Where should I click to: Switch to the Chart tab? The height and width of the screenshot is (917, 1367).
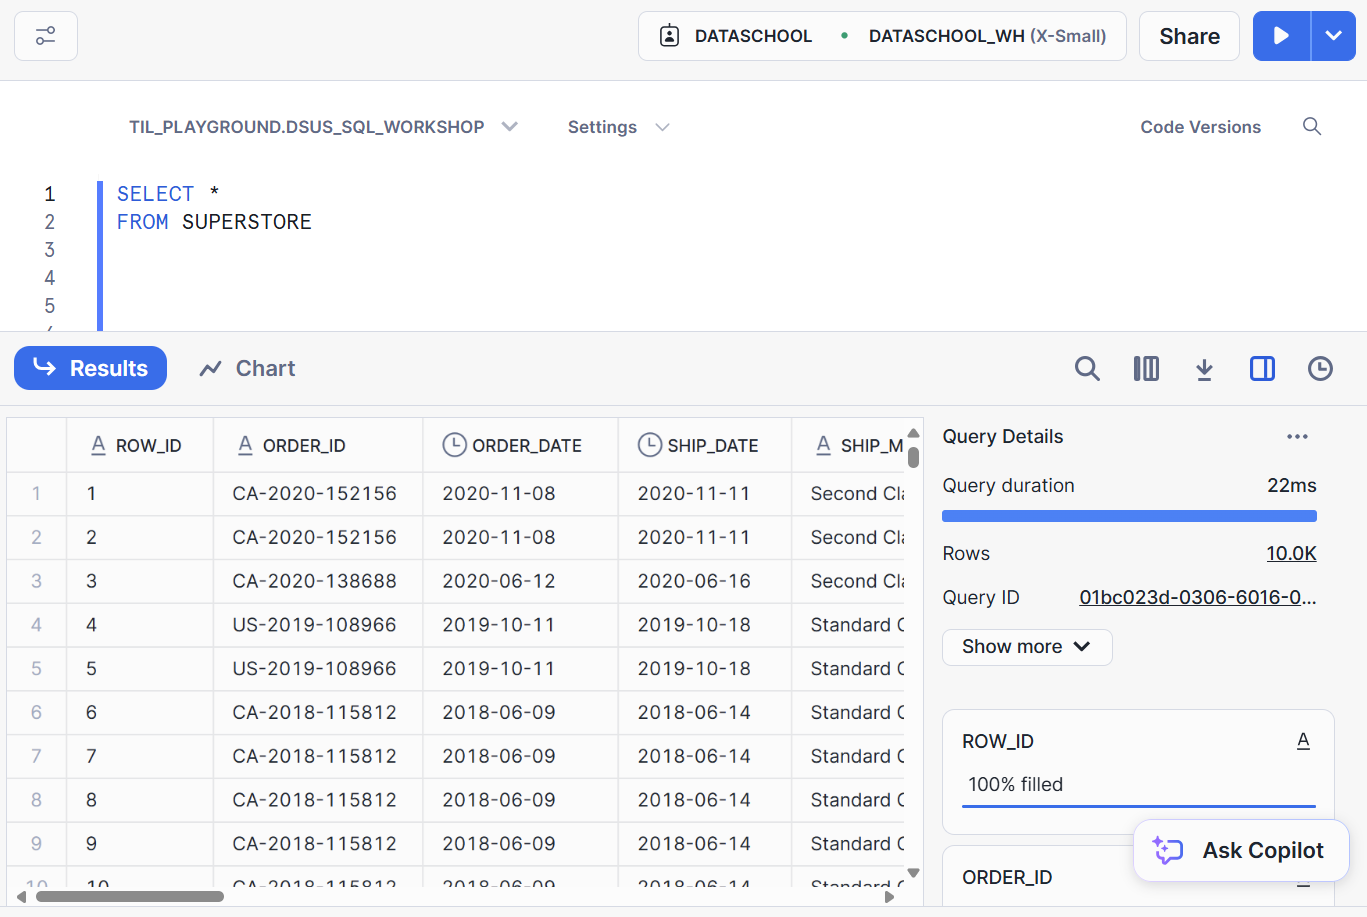[247, 369]
